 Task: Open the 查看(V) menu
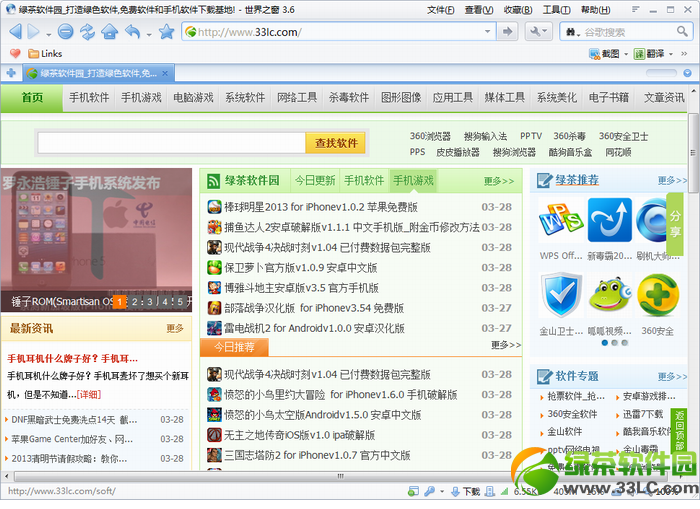479,10
